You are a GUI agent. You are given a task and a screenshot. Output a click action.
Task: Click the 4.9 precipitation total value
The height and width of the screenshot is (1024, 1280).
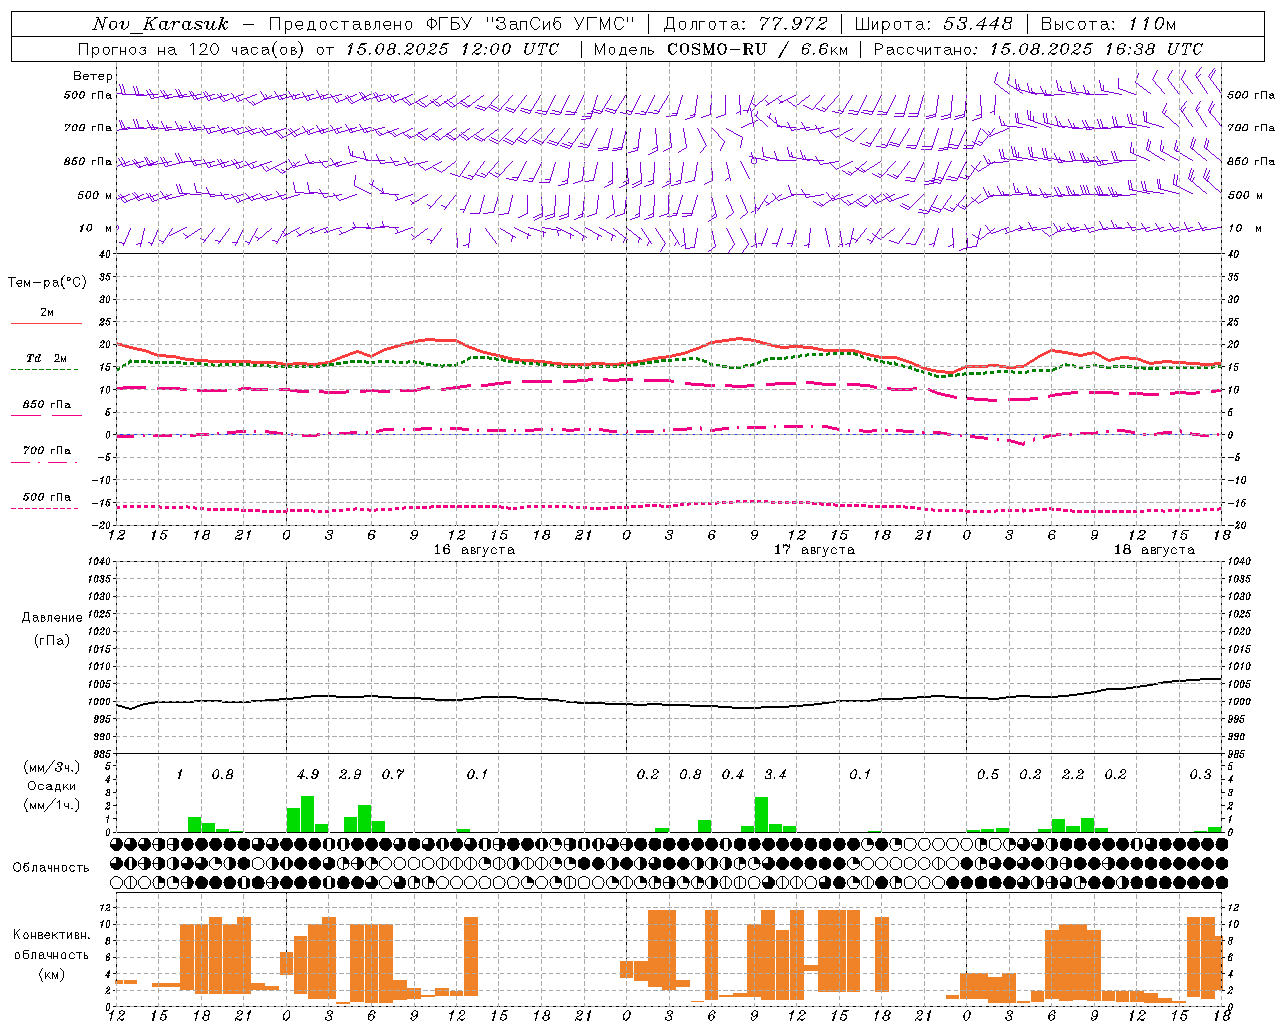[308, 775]
